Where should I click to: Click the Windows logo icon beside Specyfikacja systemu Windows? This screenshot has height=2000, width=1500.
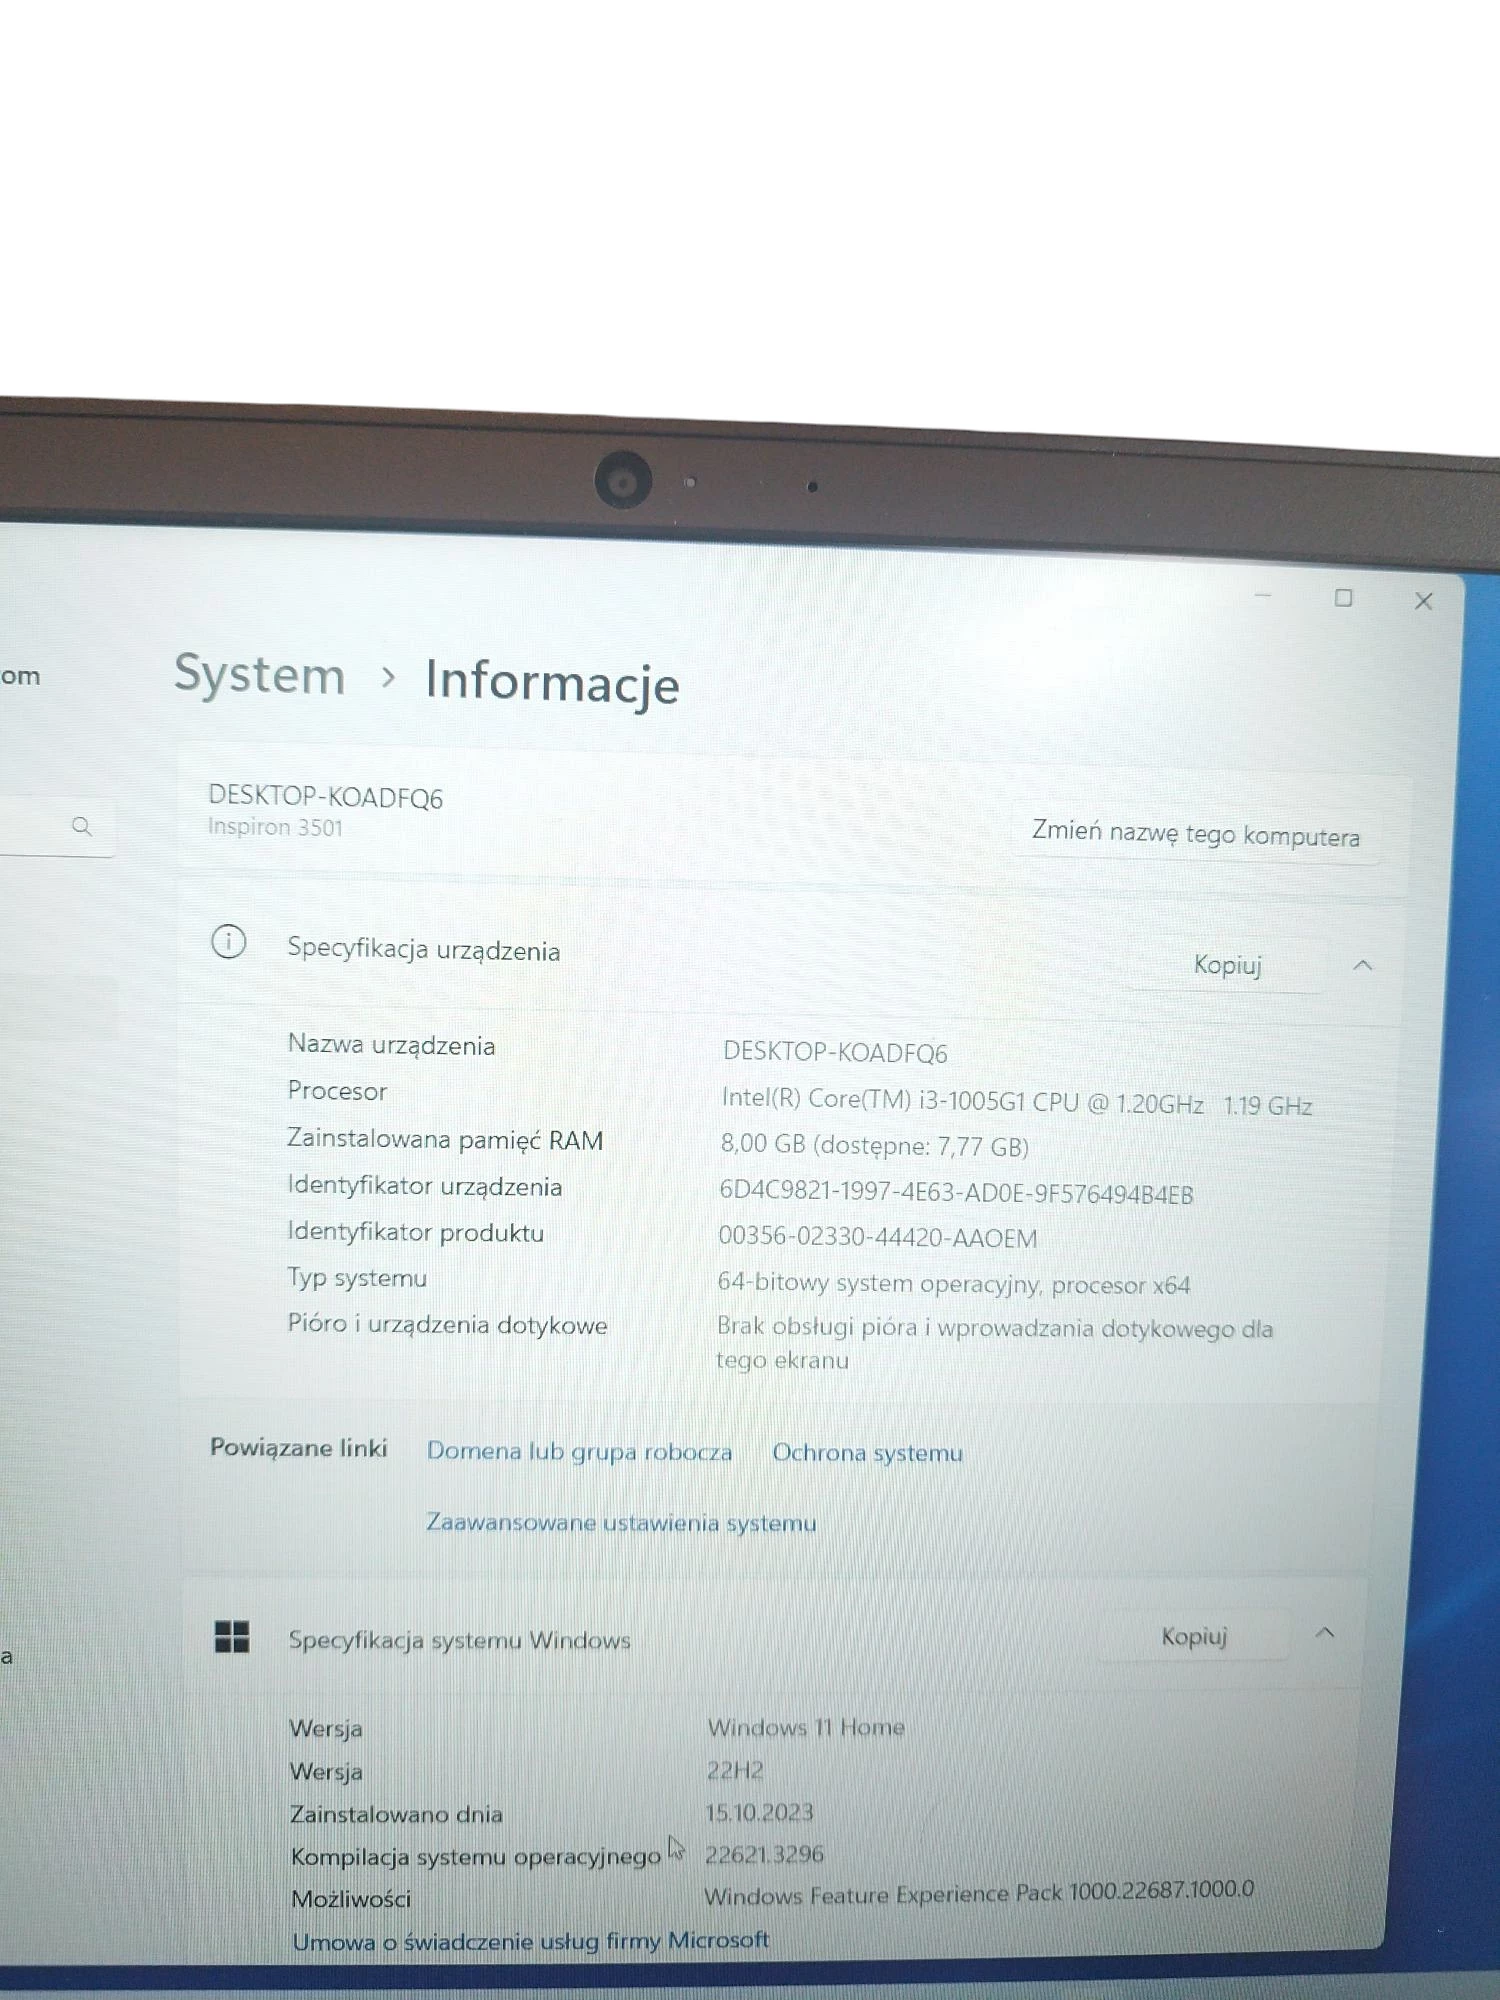tap(232, 1637)
